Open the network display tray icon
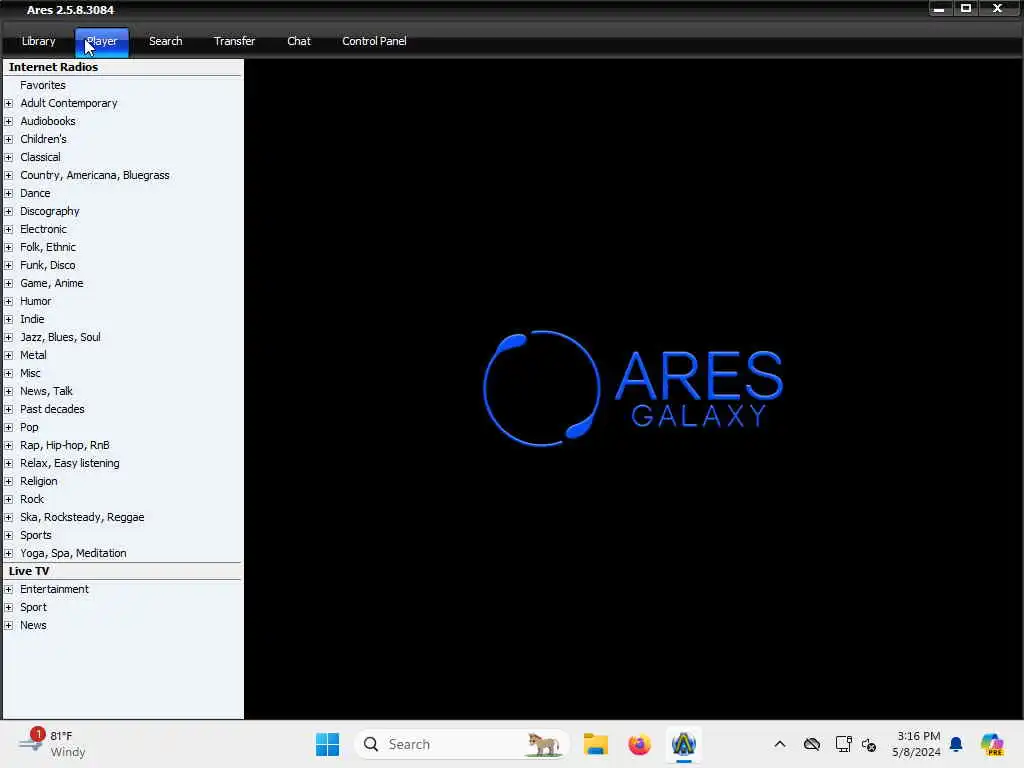The image size is (1024, 768). (843, 744)
